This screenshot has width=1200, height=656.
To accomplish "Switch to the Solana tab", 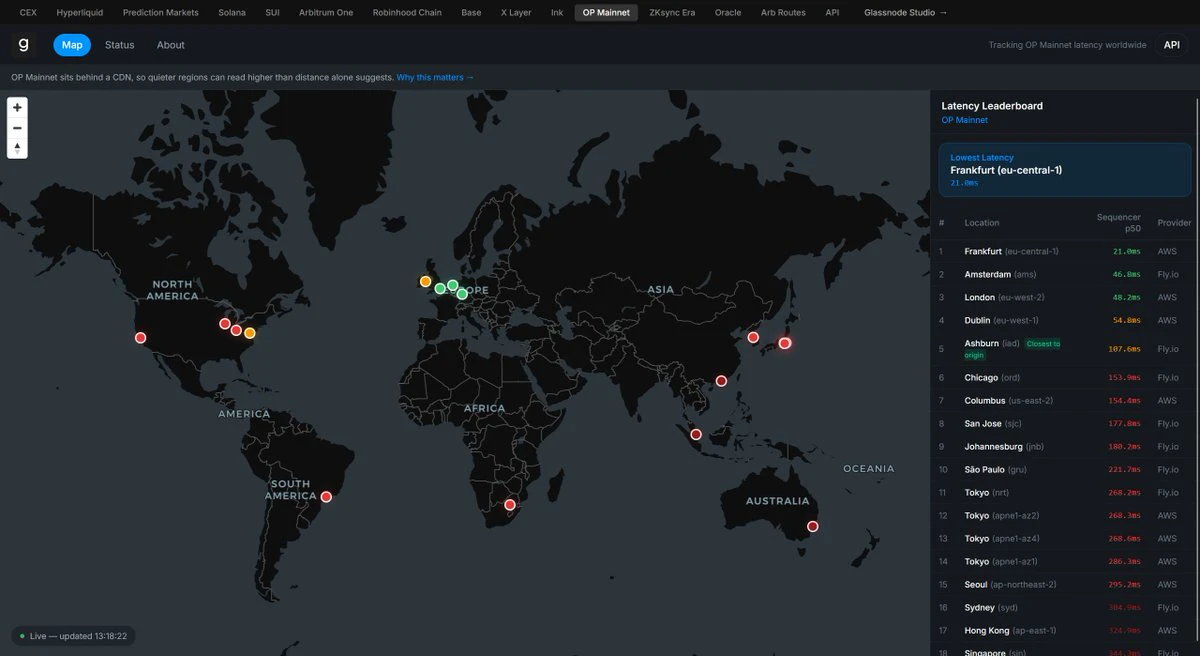I will tap(232, 13).
